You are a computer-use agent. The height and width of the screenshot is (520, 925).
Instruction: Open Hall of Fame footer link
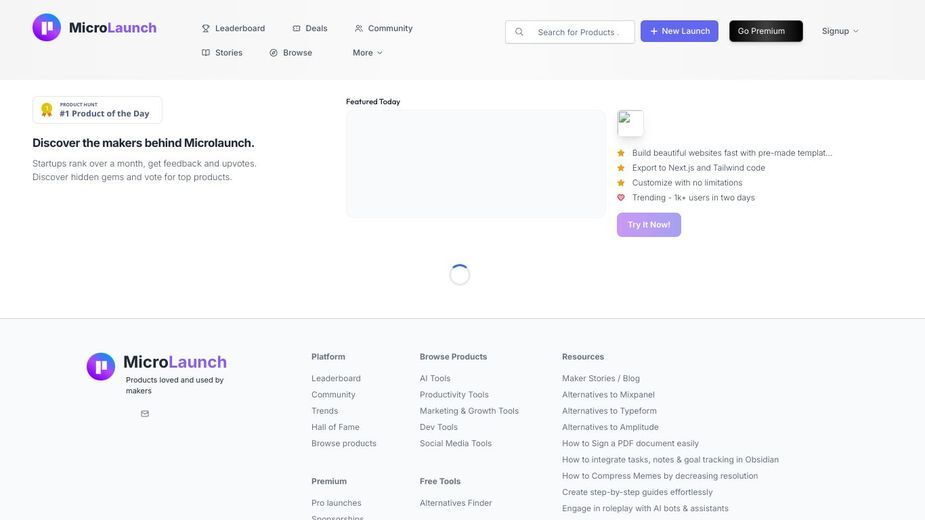pyautogui.click(x=335, y=427)
